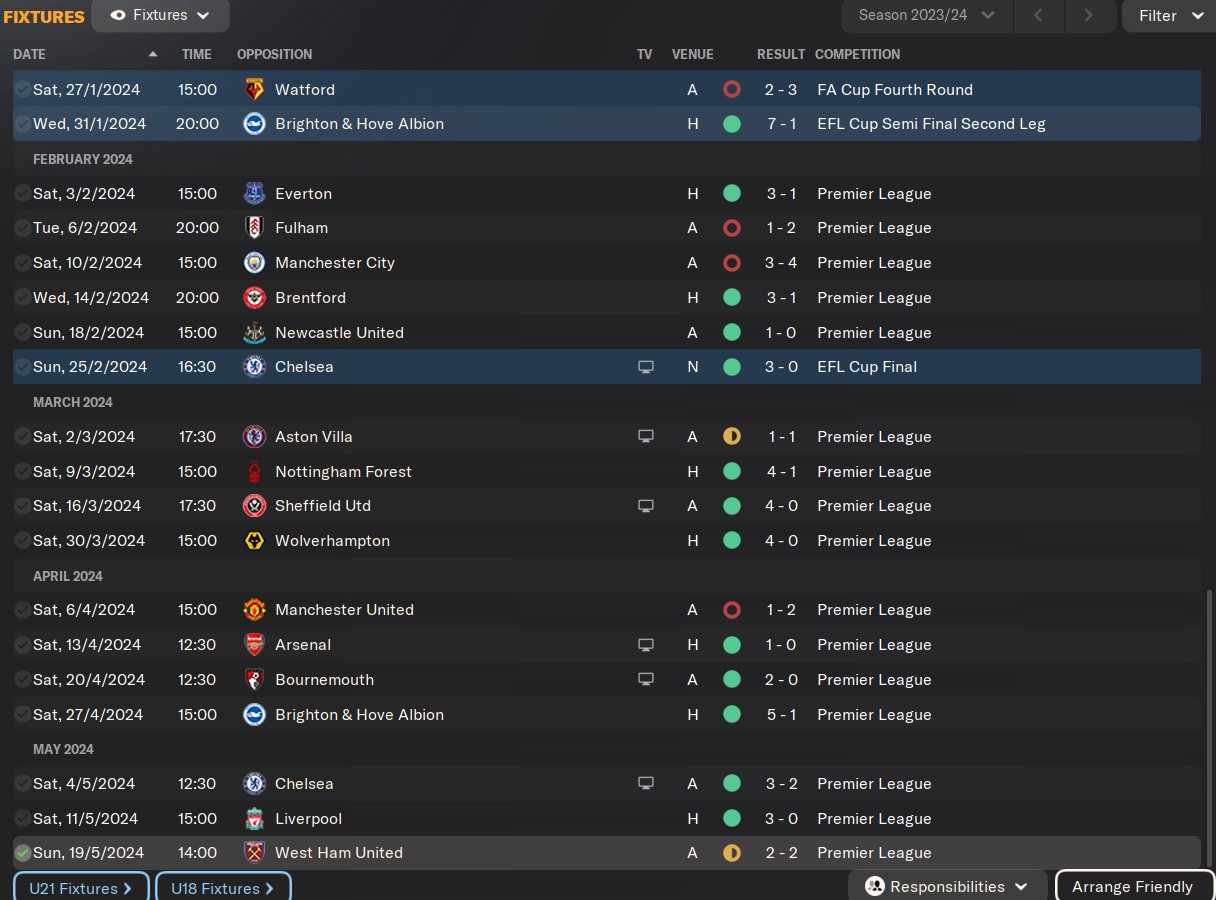Click the Arsenal club badge icon
The image size is (1216, 900).
[255, 645]
